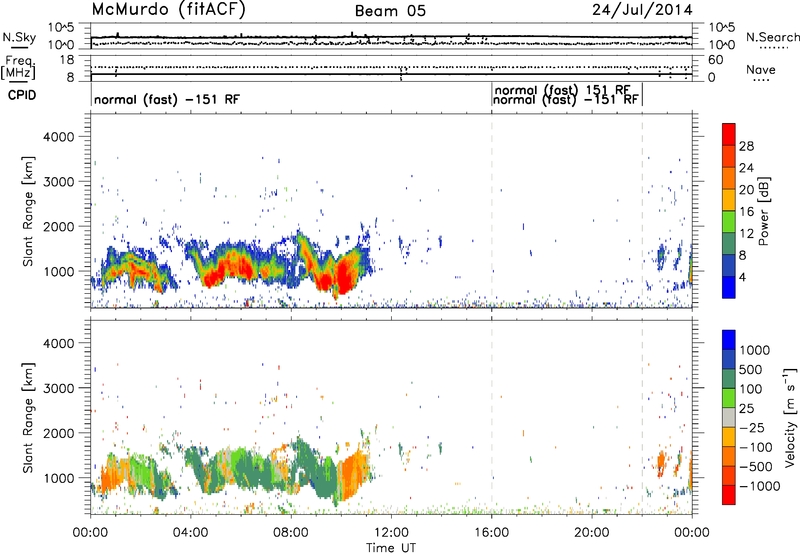
Task: Click the "20" label on Power colorbar
Action: click(x=746, y=190)
